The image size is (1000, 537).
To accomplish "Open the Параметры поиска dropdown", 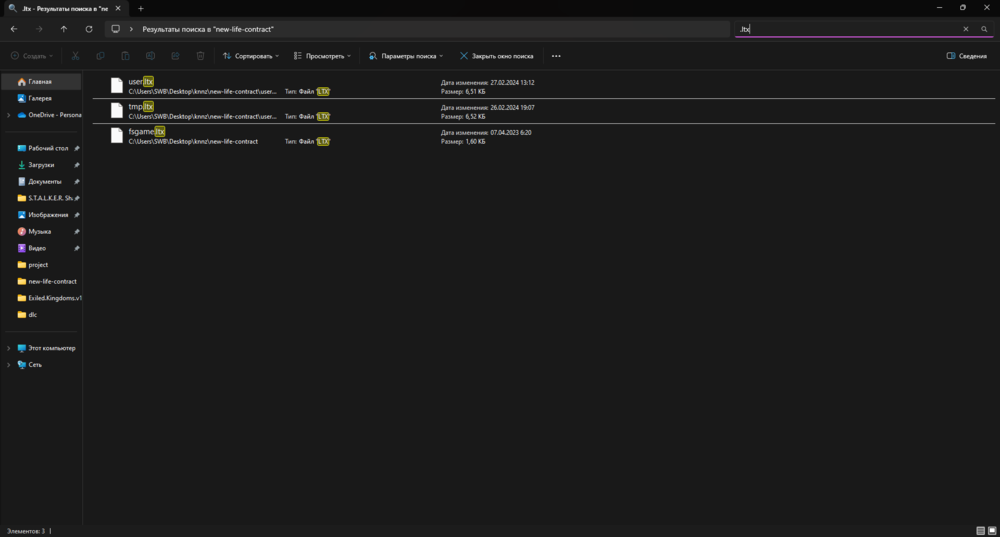I will tap(408, 56).
